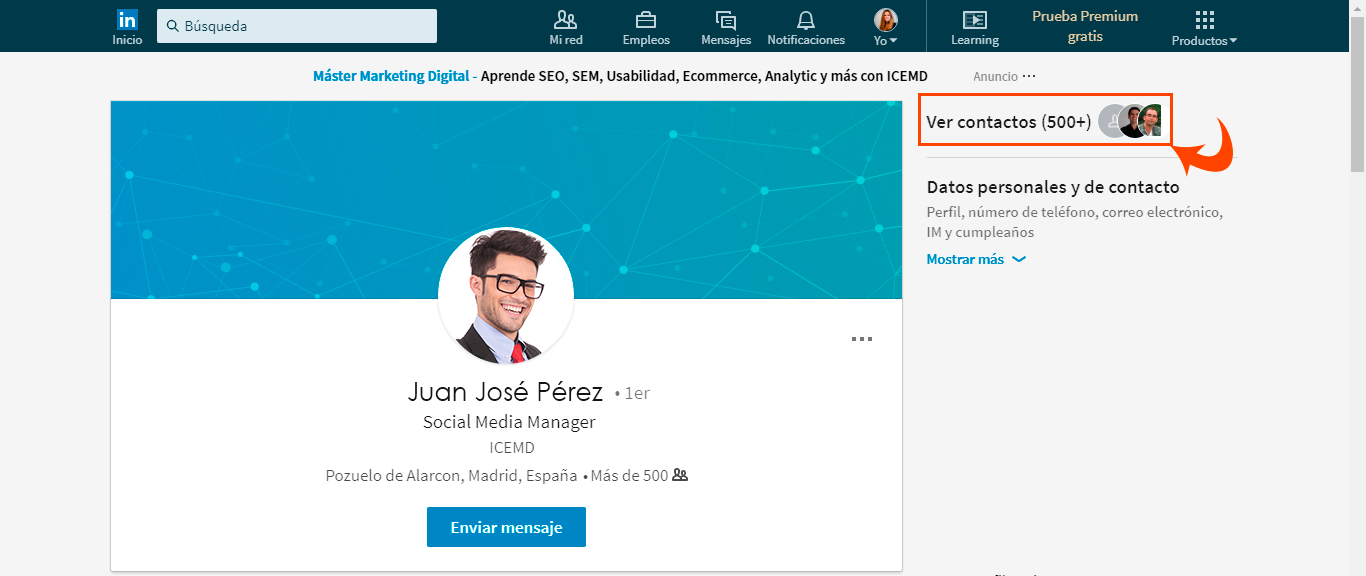Open the Máster Marketing Digital ad link

tap(391, 76)
